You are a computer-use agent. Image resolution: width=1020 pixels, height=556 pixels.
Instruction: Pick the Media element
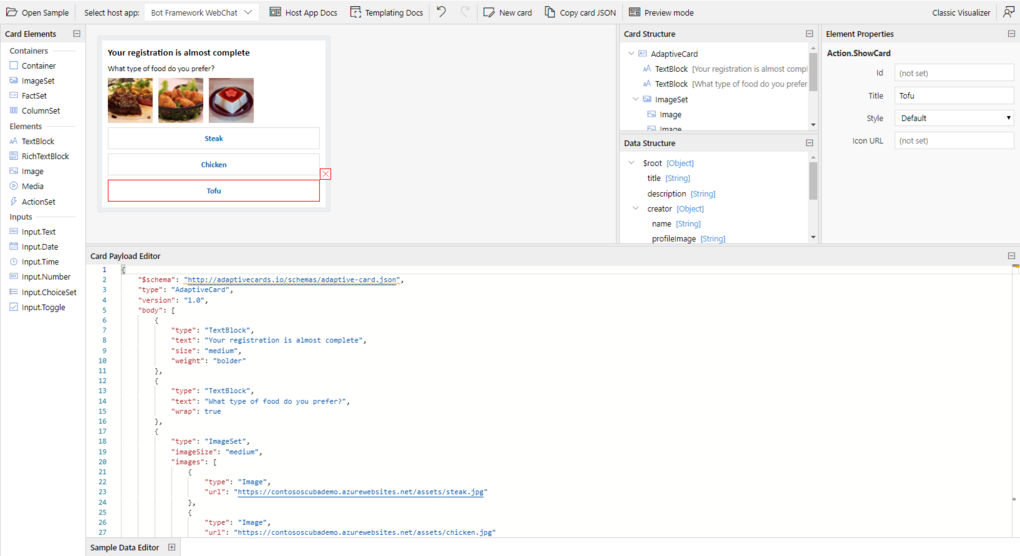[27, 186]
